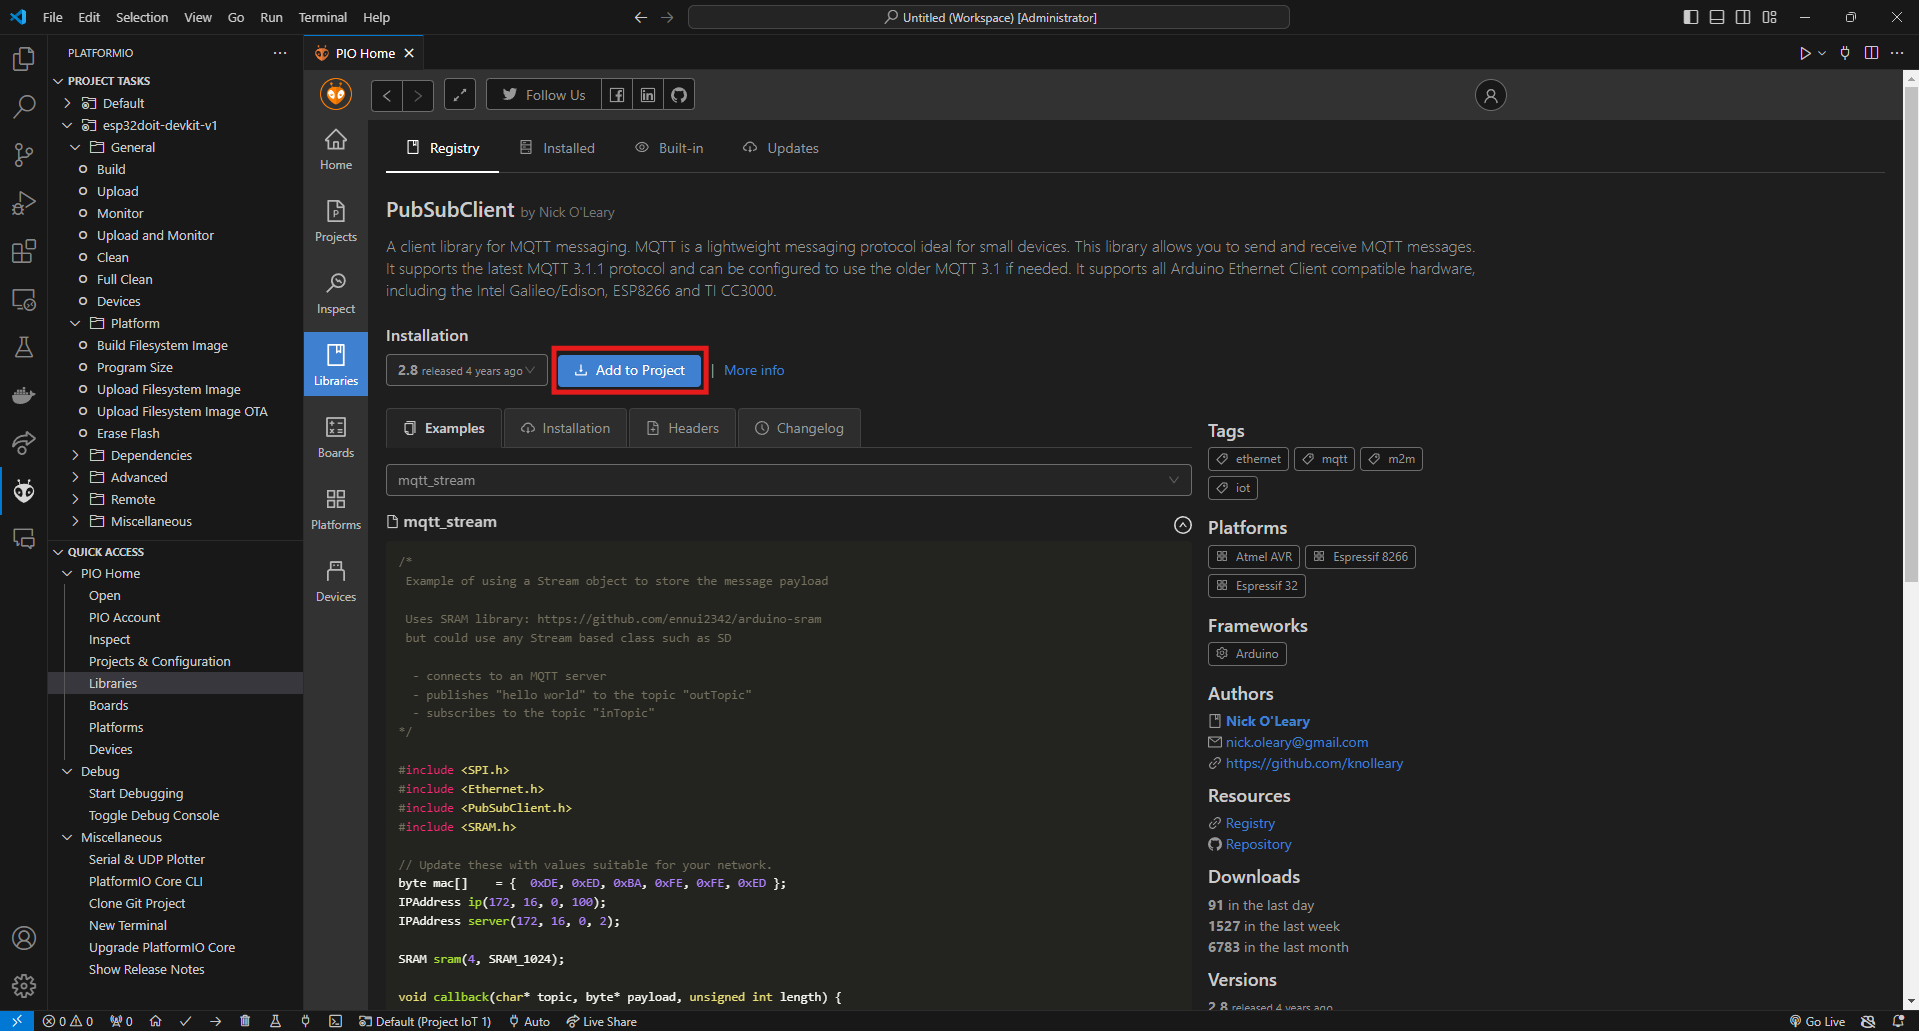The width and height of the screenshot is (1919, 1031).
Task: Click PlatformIO Upload arrow in status bar
Action: [x=215, y=1021]
